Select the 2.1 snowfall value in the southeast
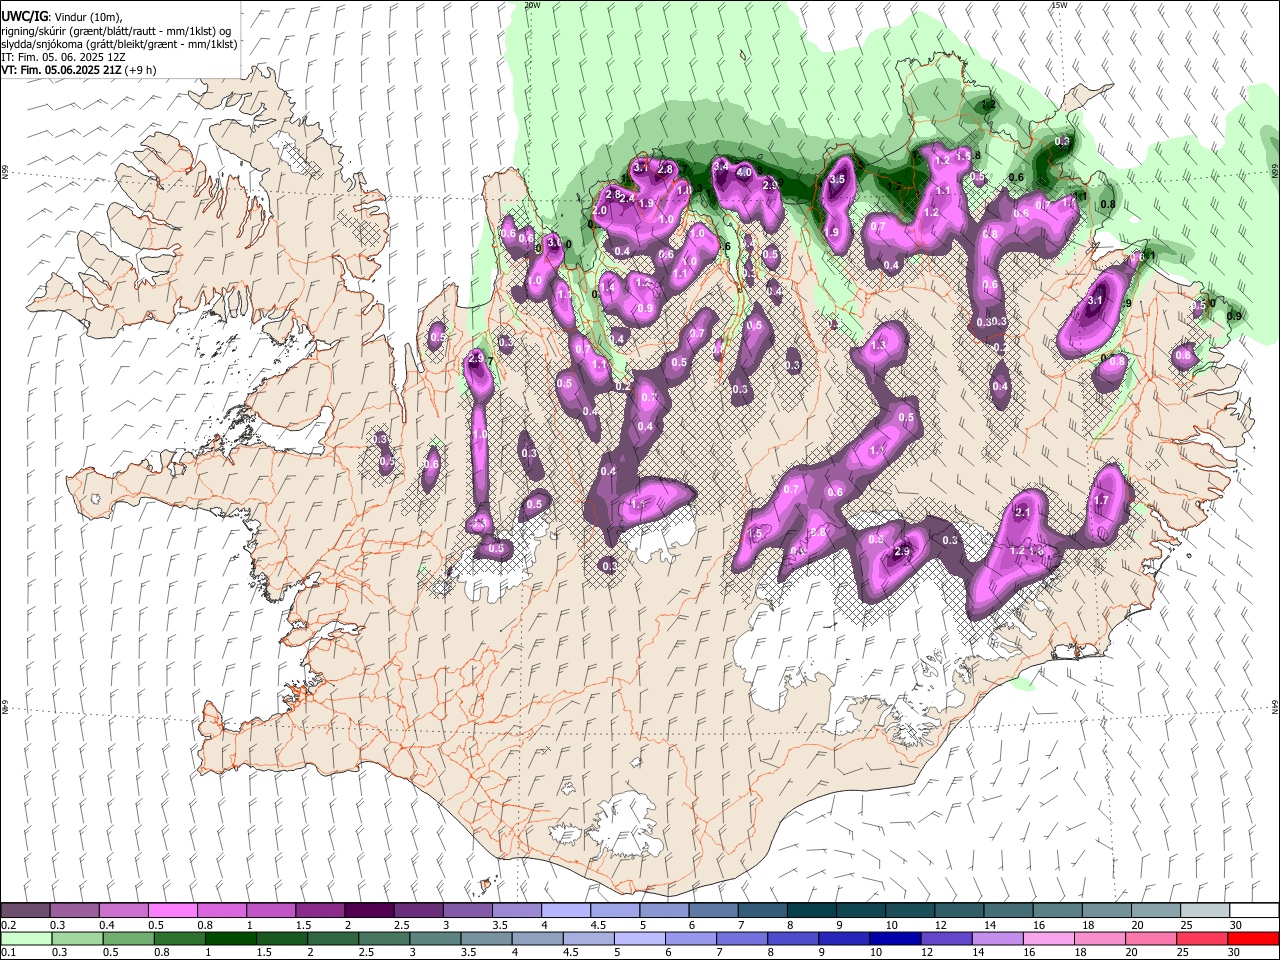1280x960 pixels. 1022,512
